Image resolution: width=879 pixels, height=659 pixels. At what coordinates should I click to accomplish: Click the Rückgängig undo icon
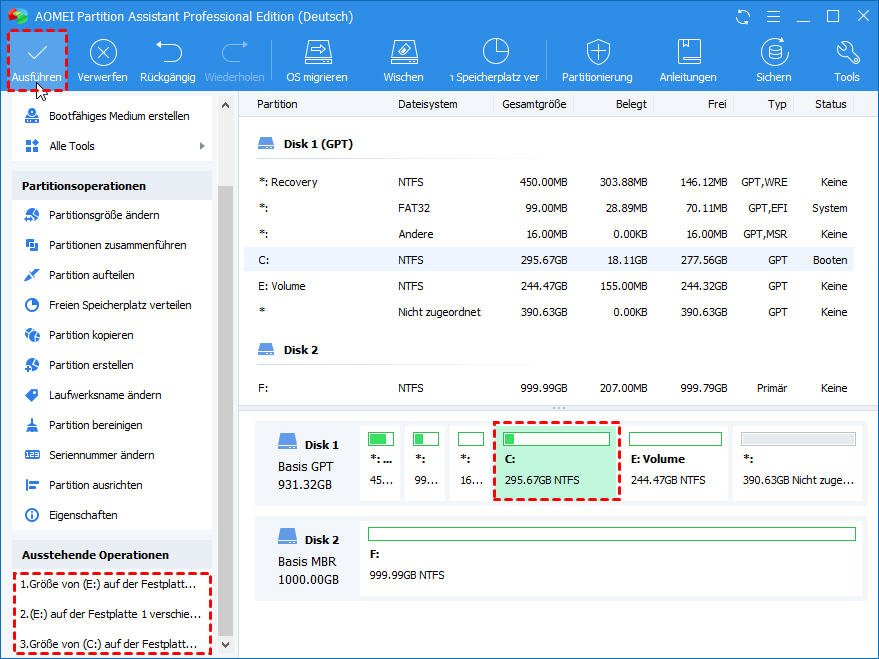168,60
